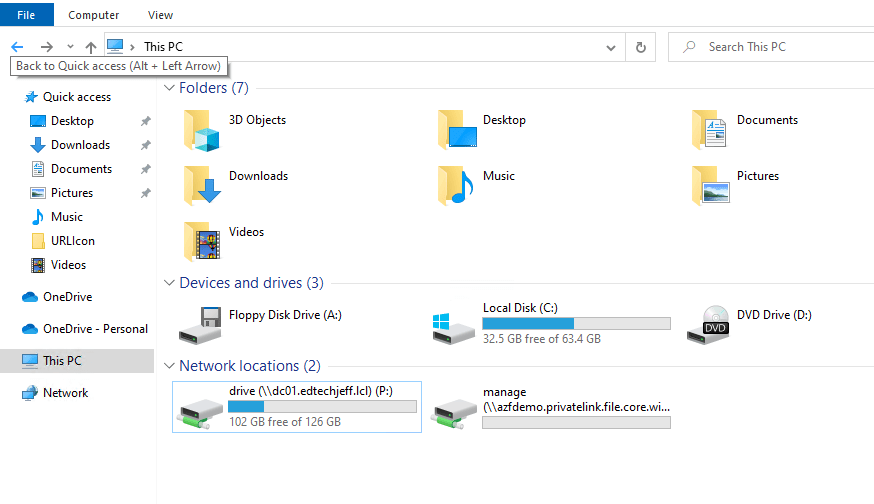The height and width of the screenshot is (504, 874).
Task: Select the manage network share icon
Action: coord(455,409)
